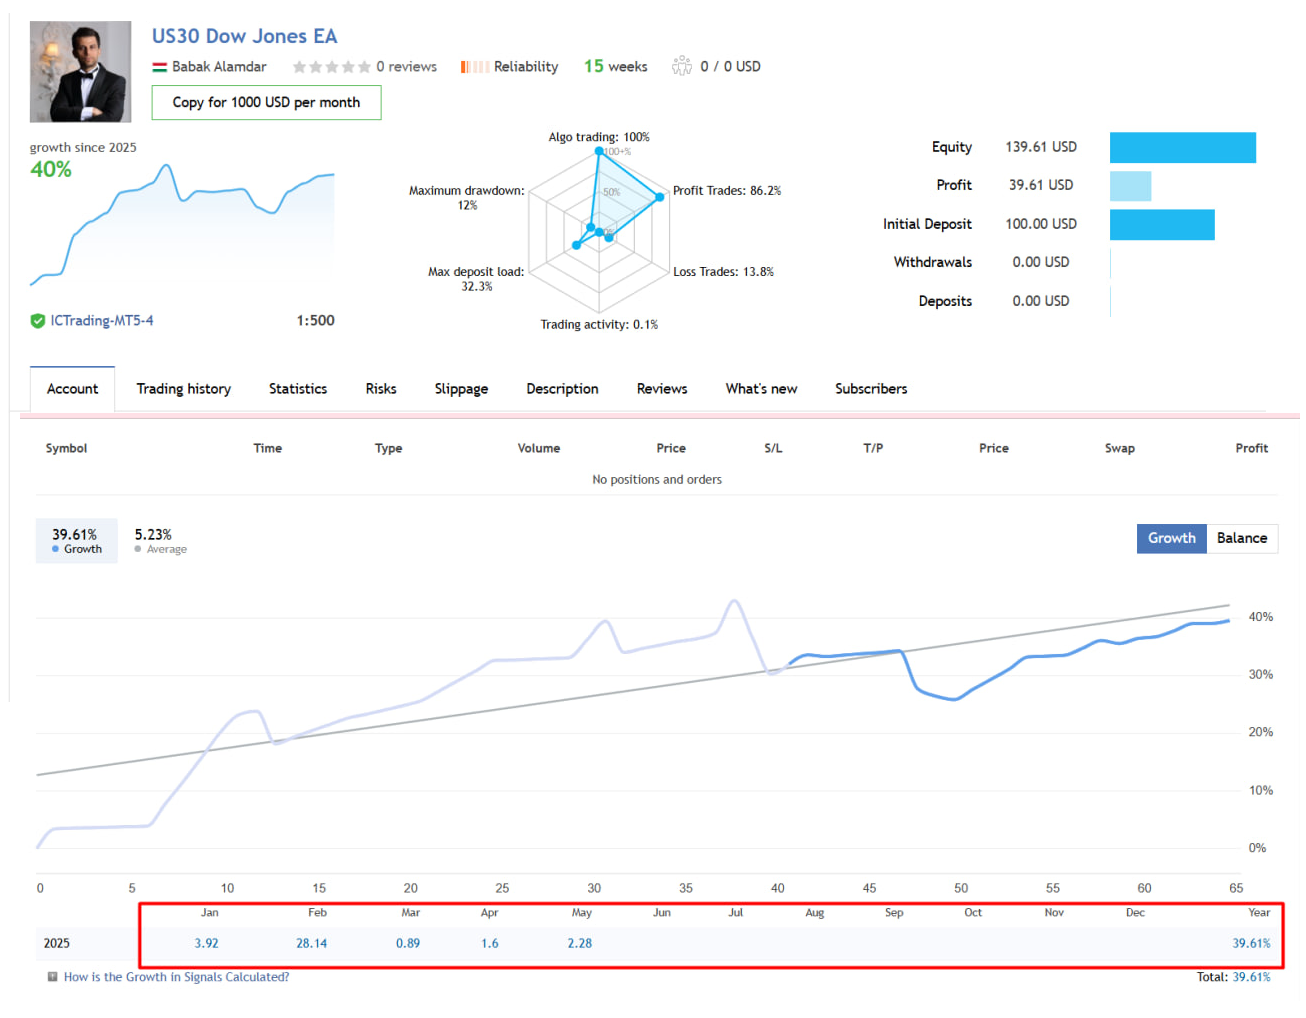Click the May value 2.28

tap(580, 943)
